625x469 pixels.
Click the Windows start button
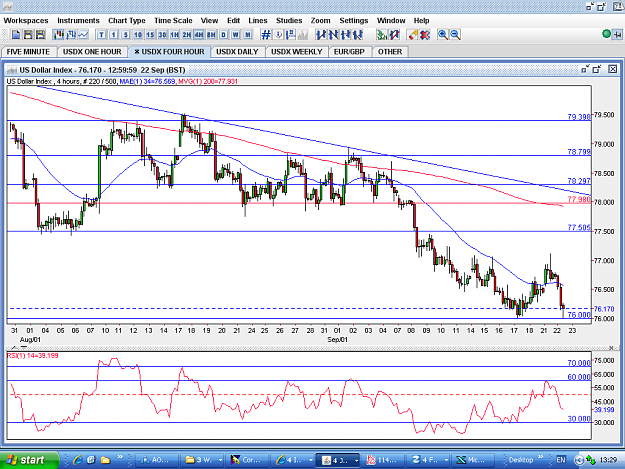(x=29, y=460)
